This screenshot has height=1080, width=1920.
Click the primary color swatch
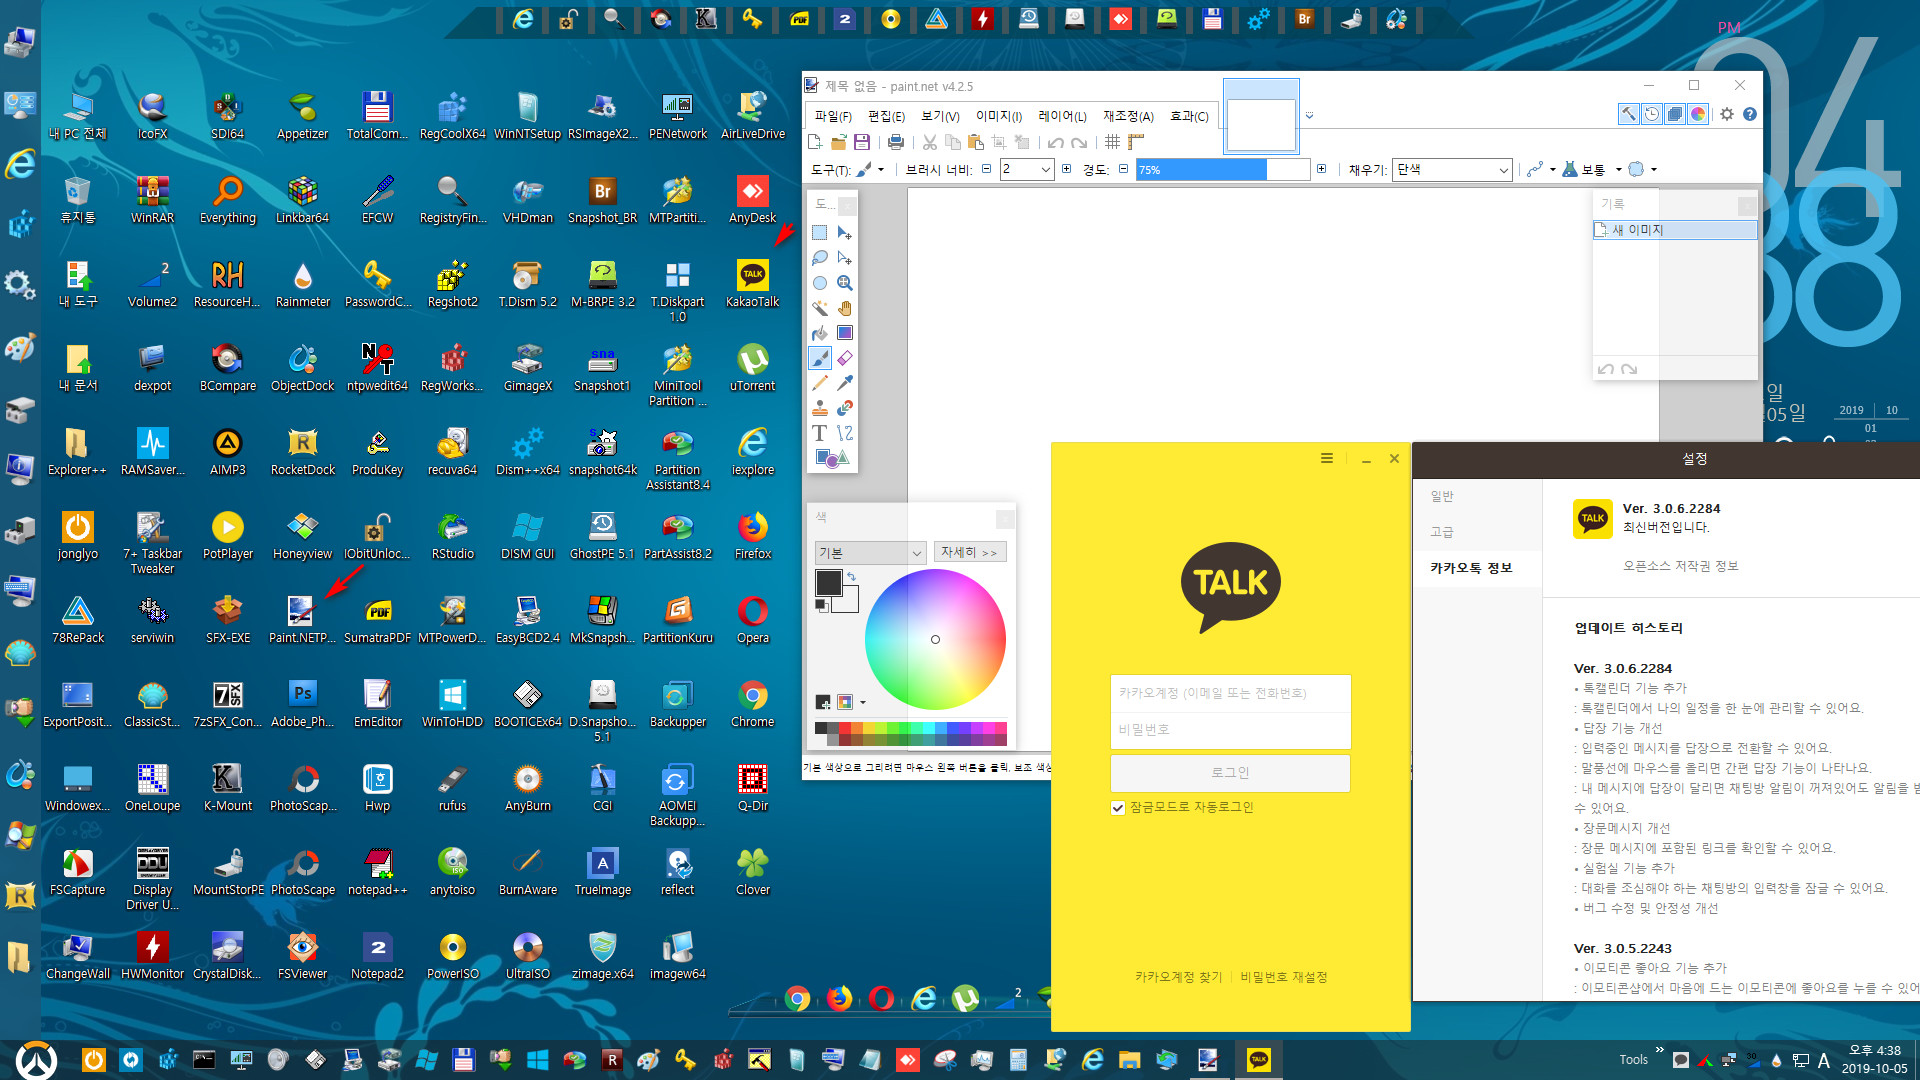click(x=828, y=583)
